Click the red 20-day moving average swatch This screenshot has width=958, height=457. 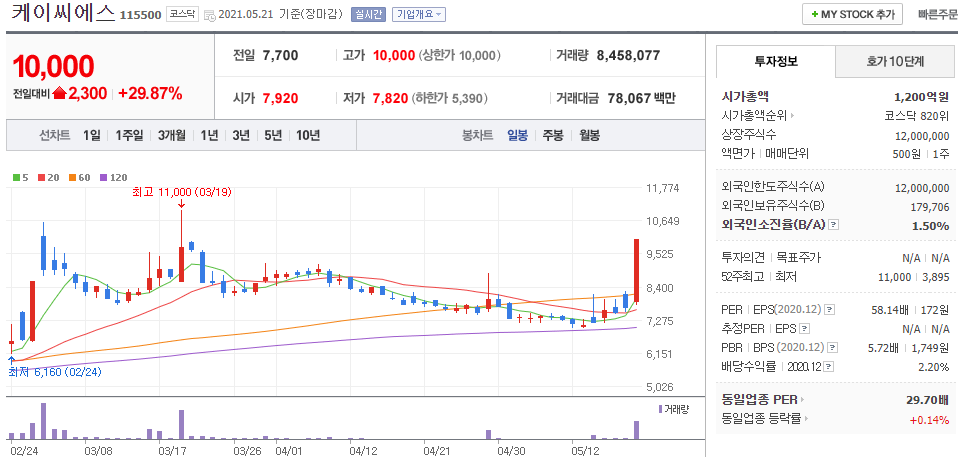(42, 178)
